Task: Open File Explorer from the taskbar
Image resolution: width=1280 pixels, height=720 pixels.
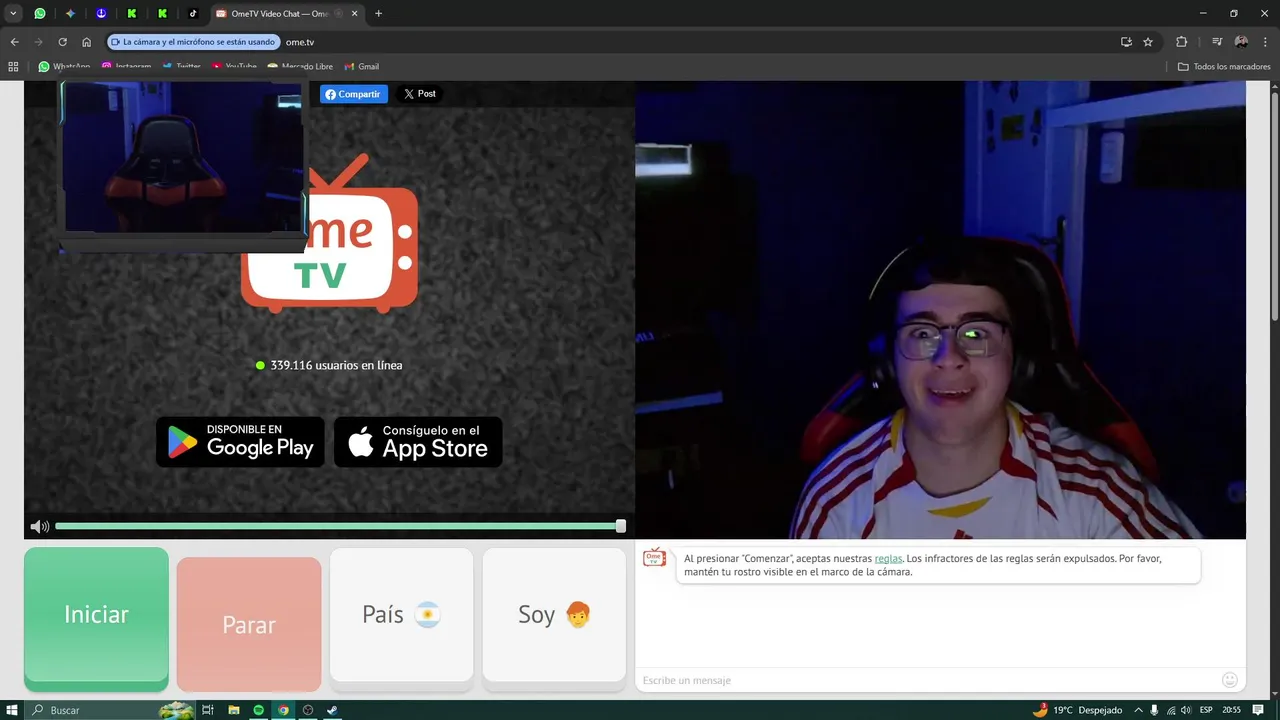Action: [233, 710]
